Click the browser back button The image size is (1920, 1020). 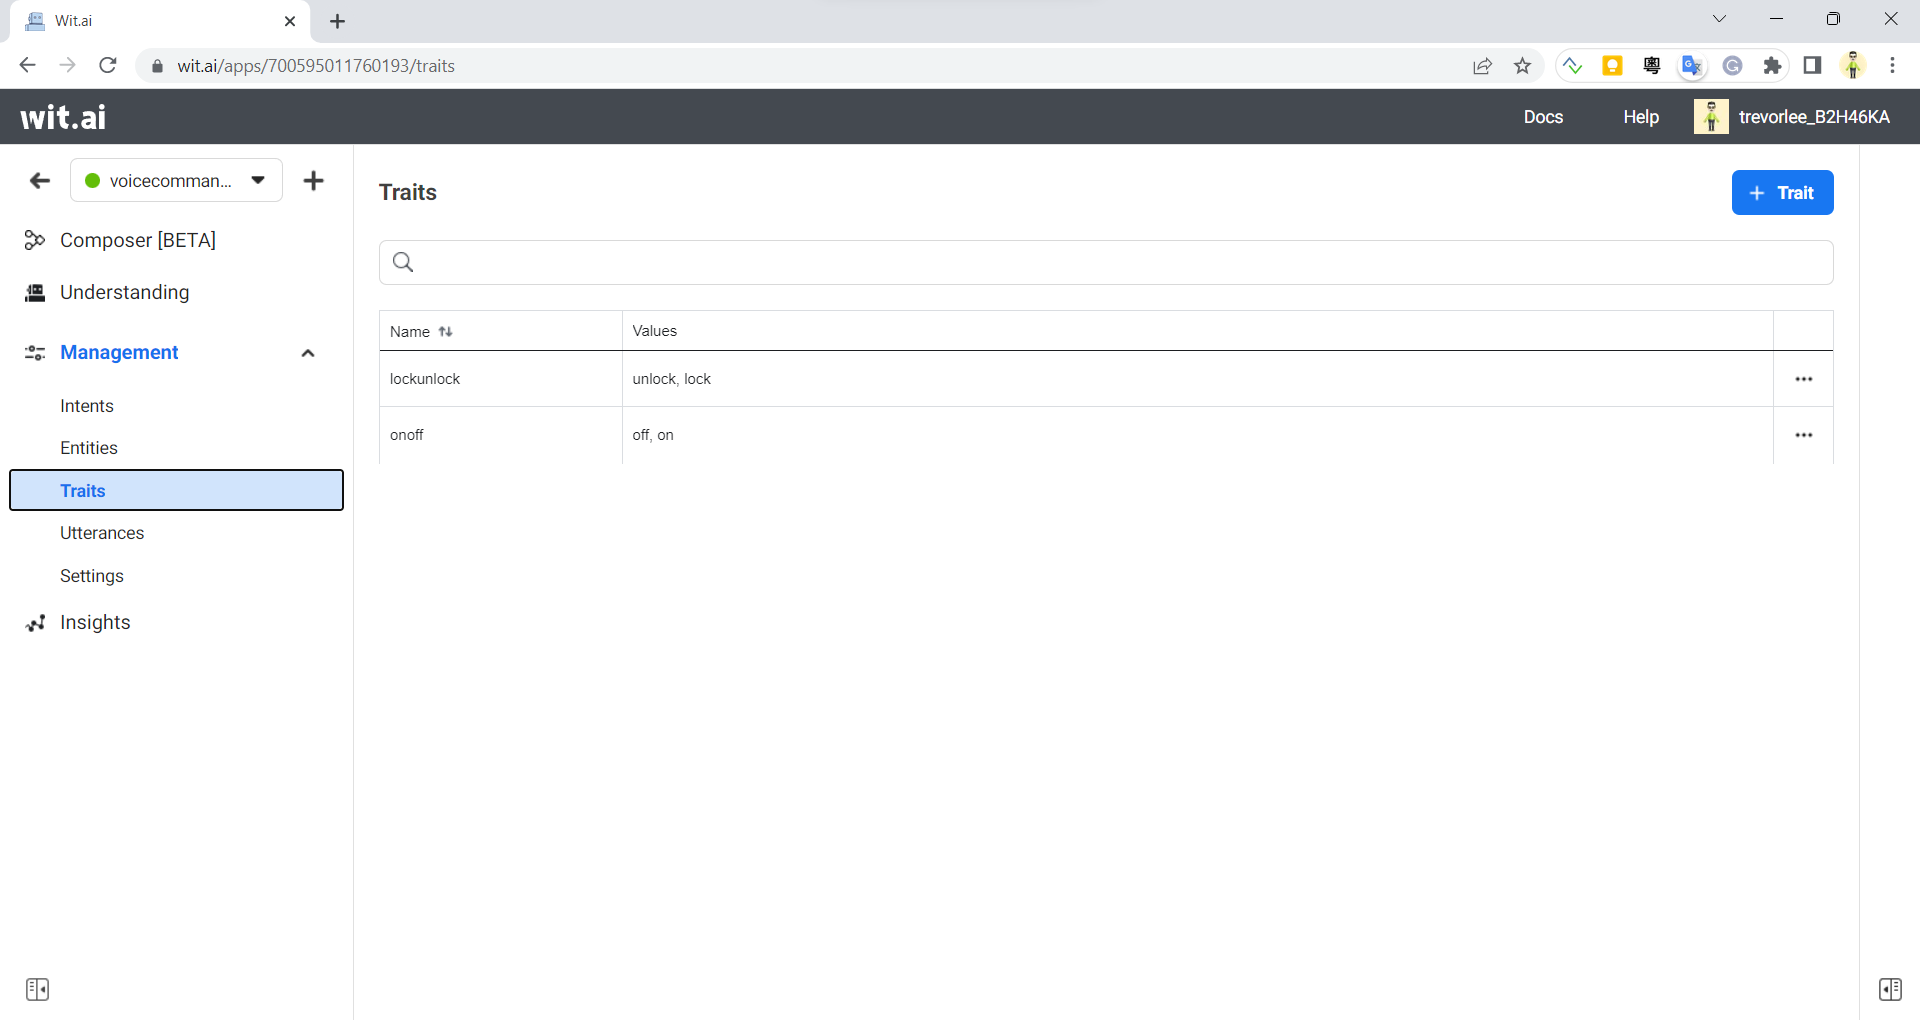coord(28,65)
